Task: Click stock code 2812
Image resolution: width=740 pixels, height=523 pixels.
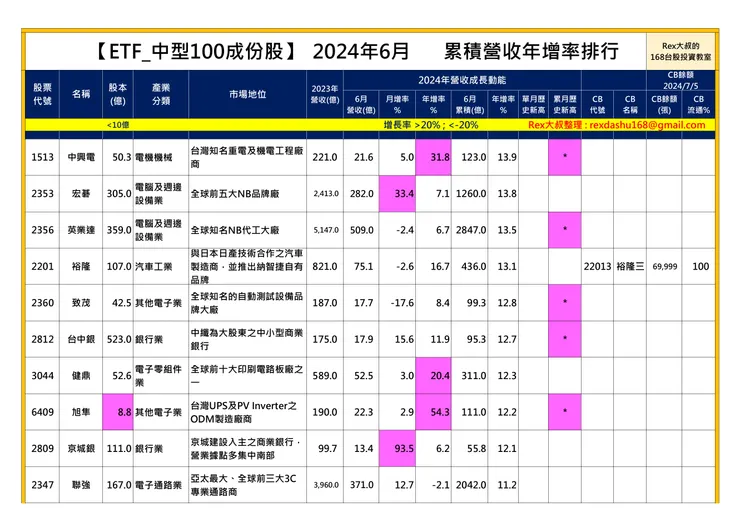Action: [42, 339]
